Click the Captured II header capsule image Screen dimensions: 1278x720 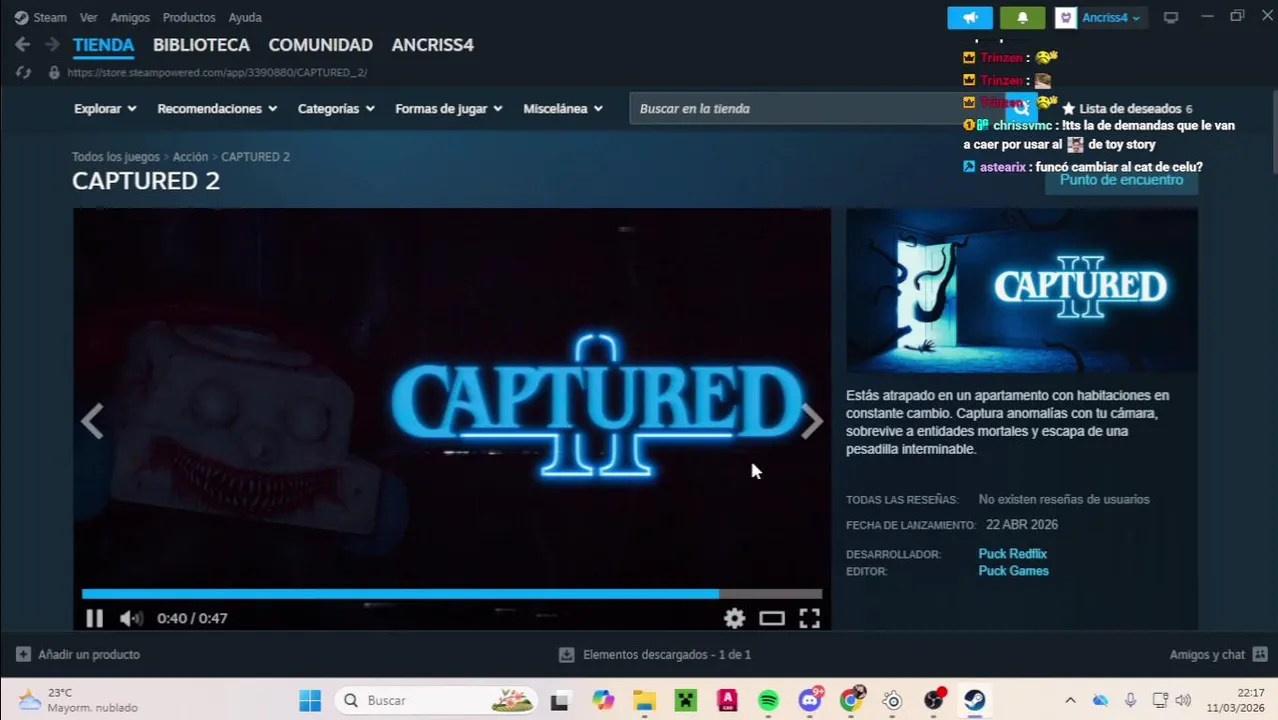[1021, 290]
